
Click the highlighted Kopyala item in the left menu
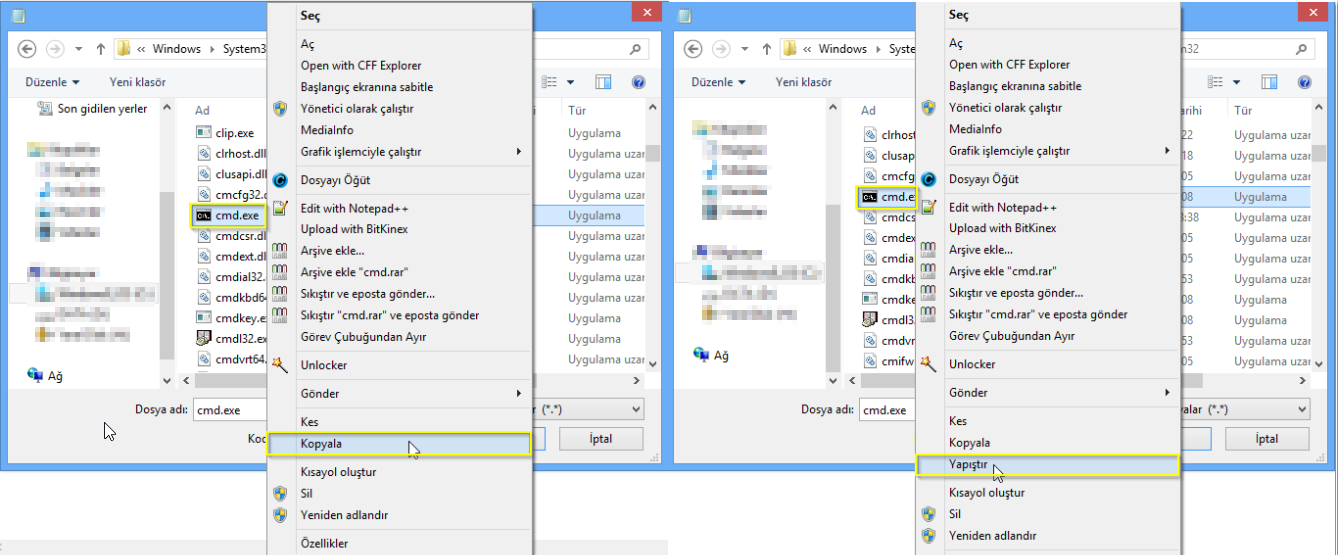[398, 443]
